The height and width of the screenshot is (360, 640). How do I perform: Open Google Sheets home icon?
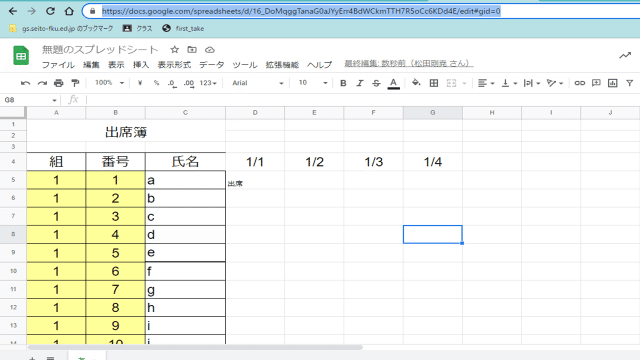click(21, 56)
